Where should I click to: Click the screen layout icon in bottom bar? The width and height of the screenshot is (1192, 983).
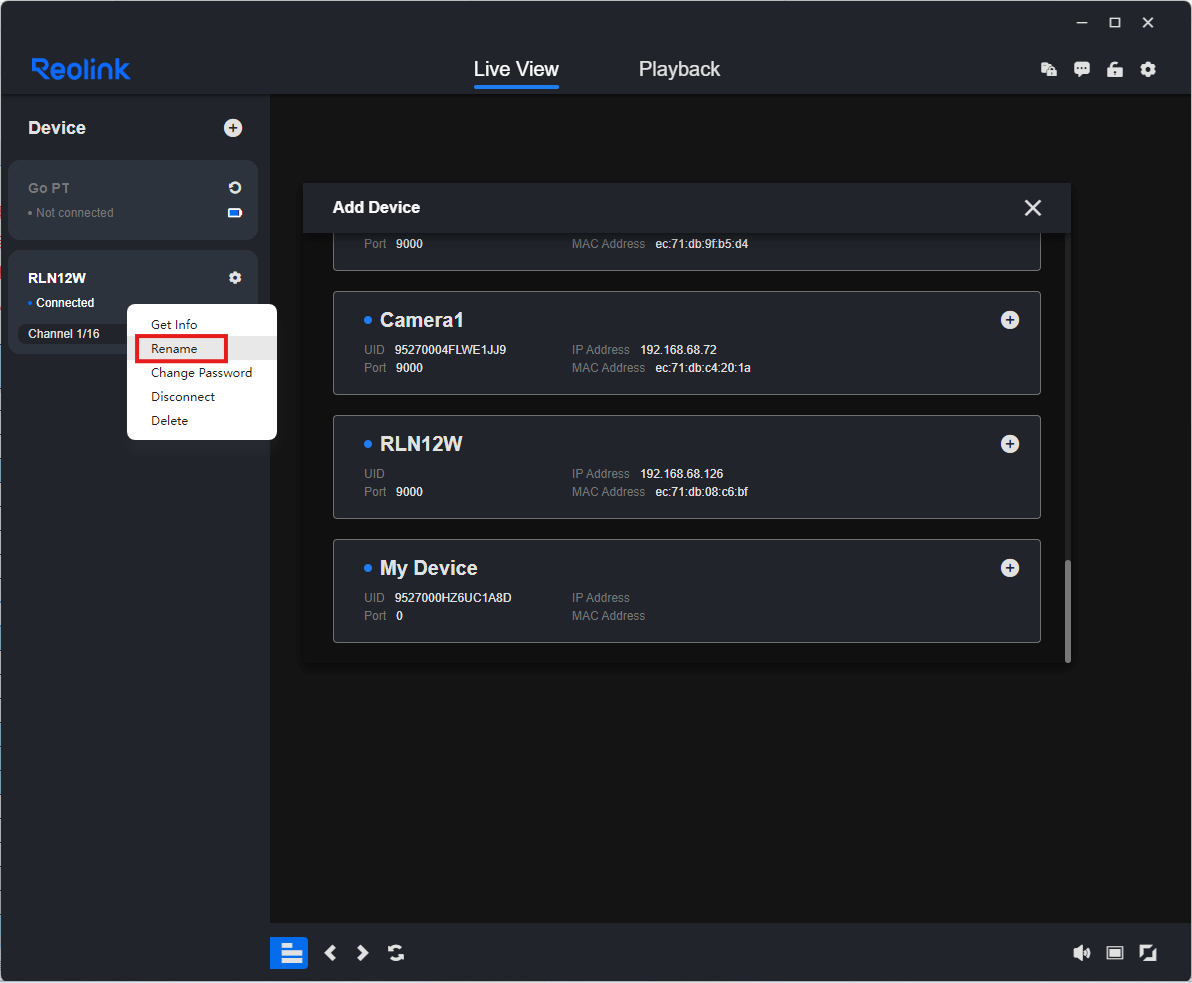1114,953
